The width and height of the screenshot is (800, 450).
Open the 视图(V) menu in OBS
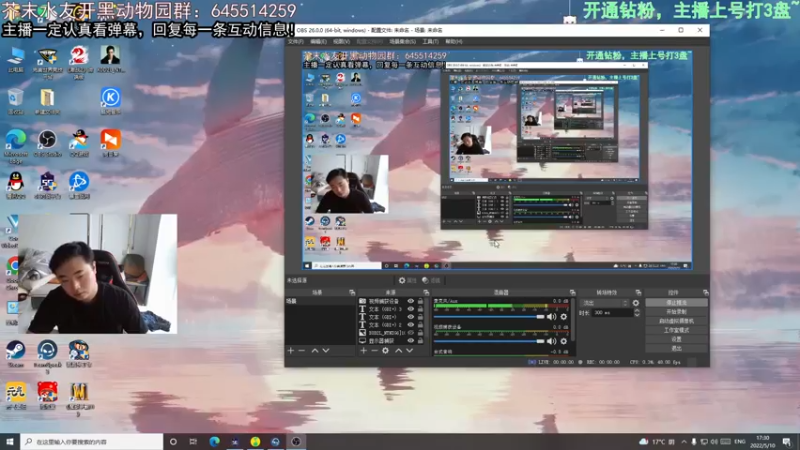341,41
